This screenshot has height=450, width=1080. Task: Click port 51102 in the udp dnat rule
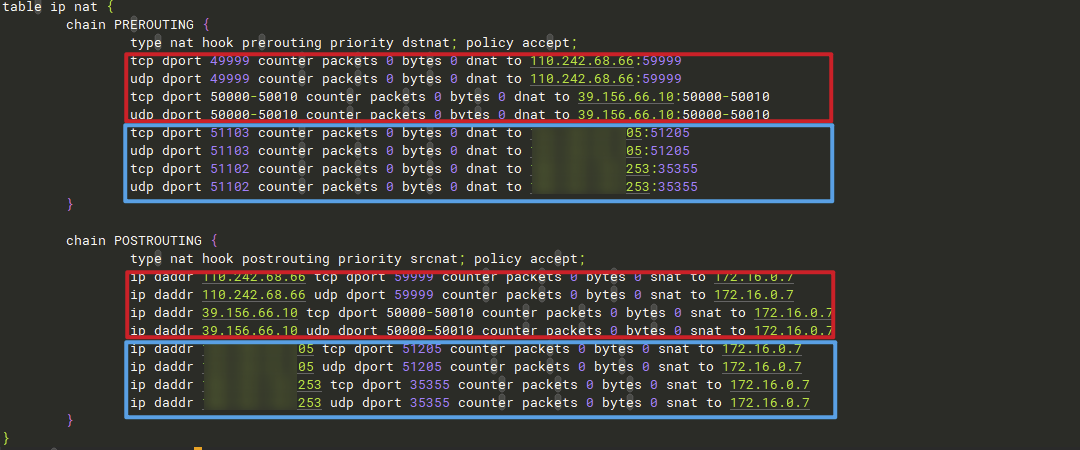tap(230, 187)
